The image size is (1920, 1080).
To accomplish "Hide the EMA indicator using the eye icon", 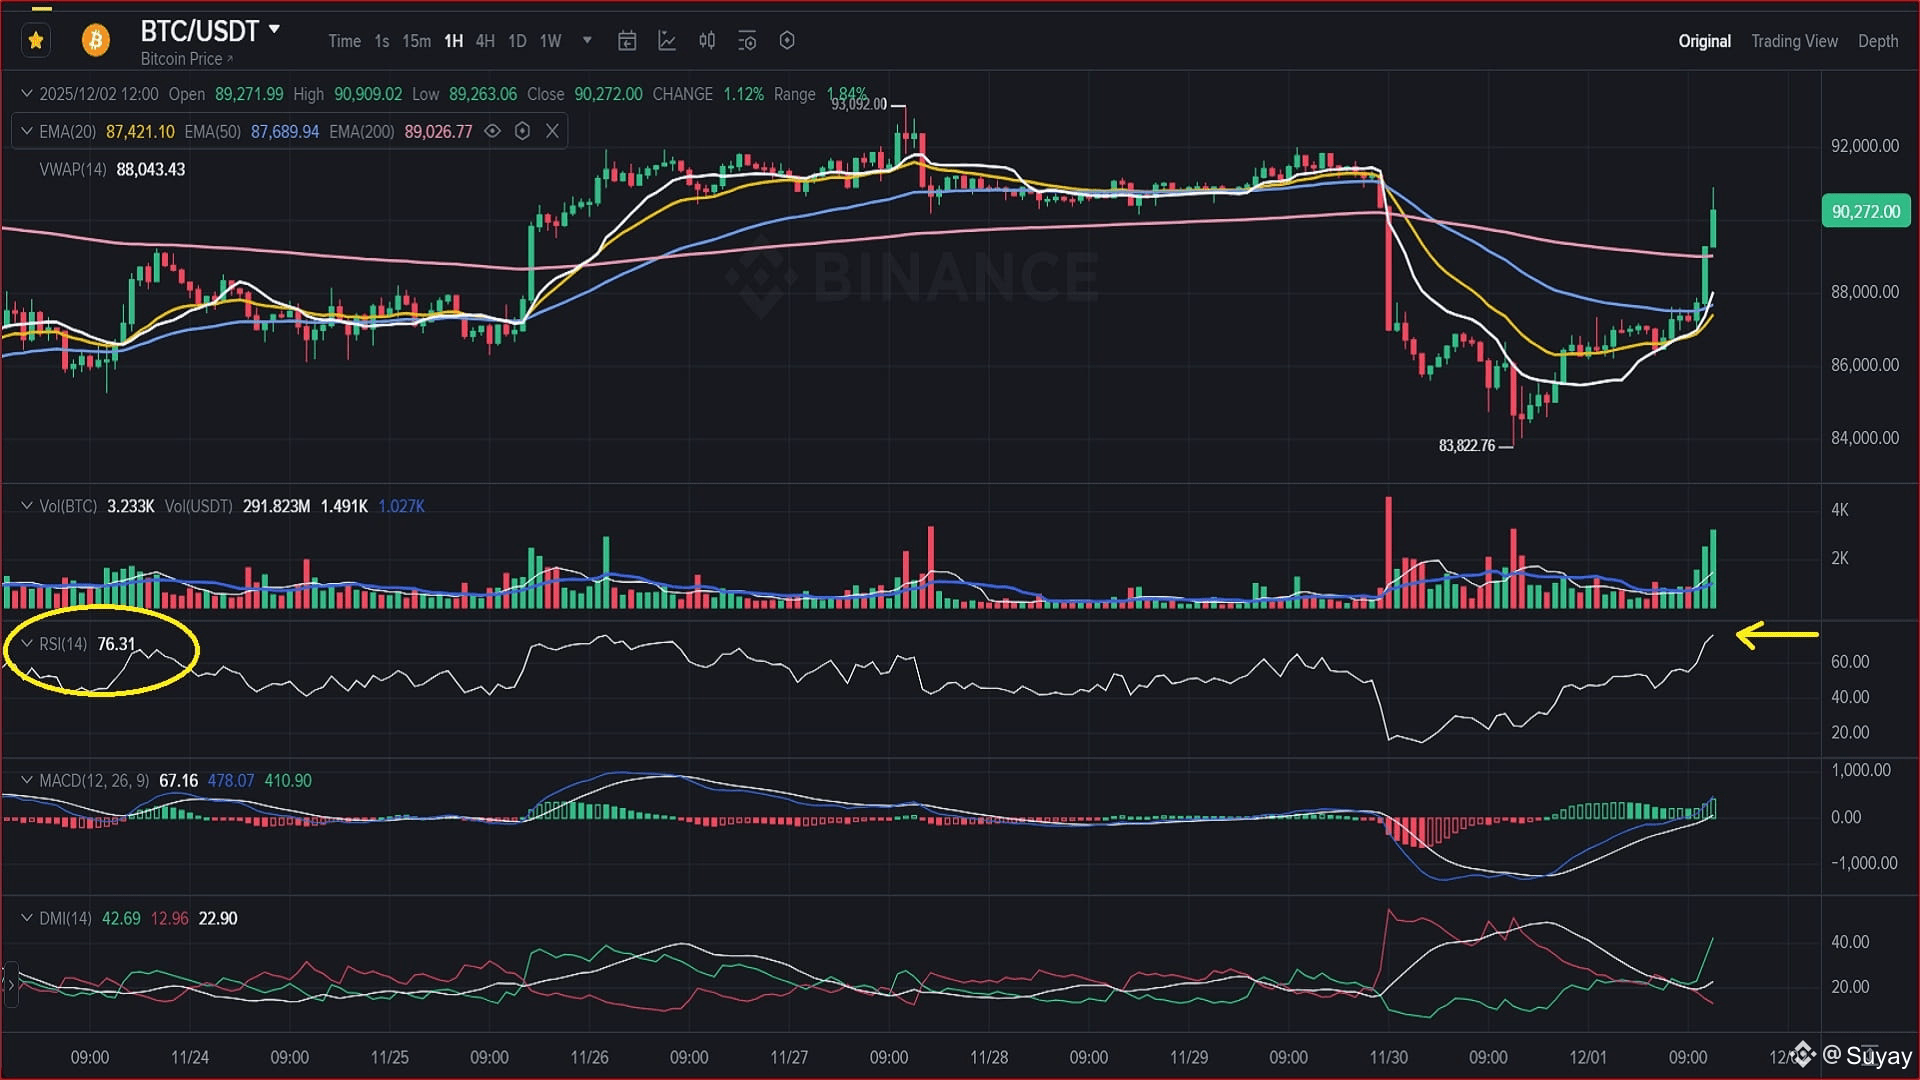I will [x=492, y=132].
